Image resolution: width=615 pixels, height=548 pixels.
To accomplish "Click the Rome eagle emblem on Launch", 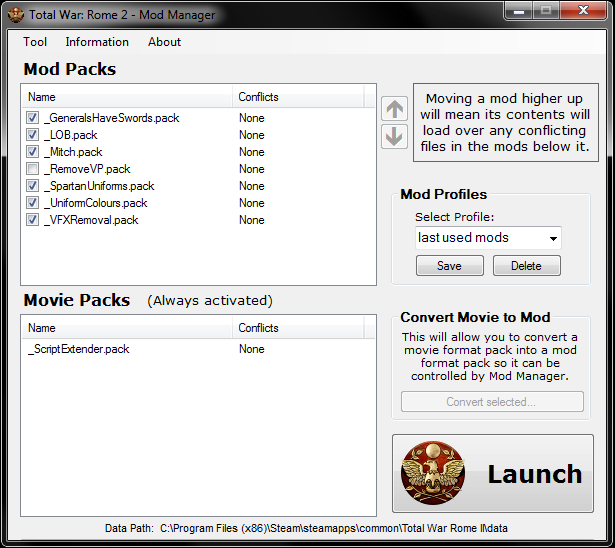I will pos(433,473).
